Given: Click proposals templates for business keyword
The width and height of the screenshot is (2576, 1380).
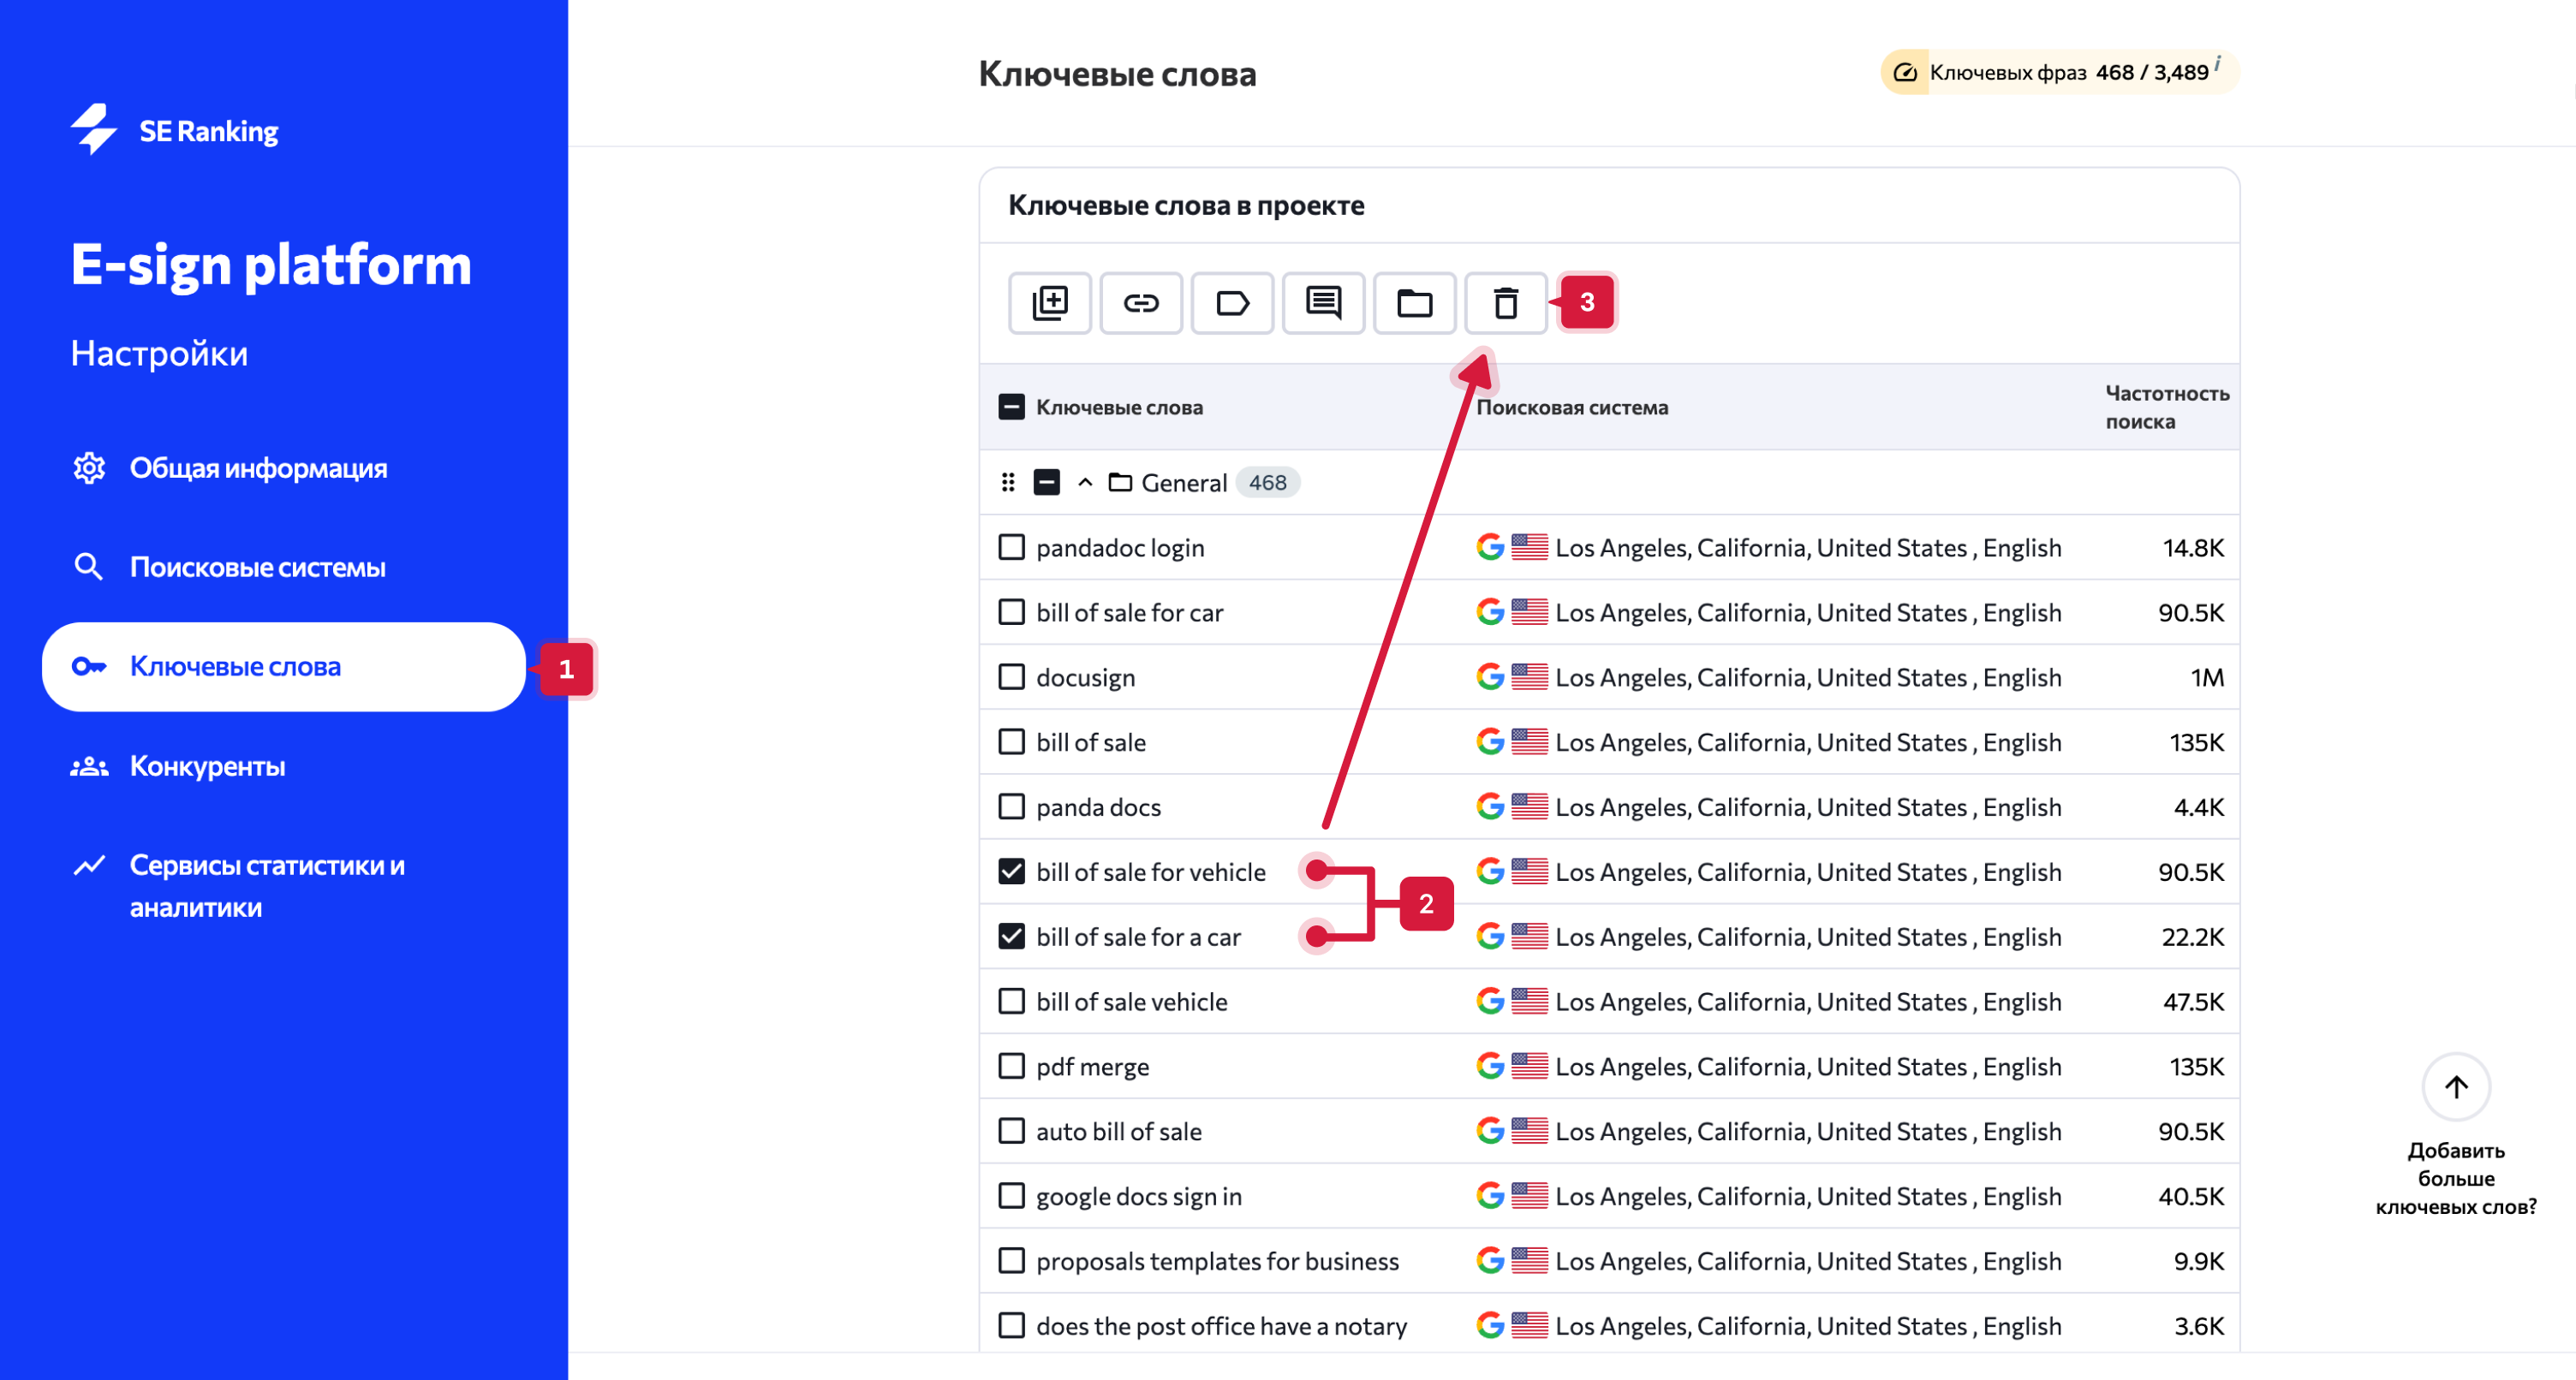Looking at the screenshot, I should click(x=1217, y=1261).
